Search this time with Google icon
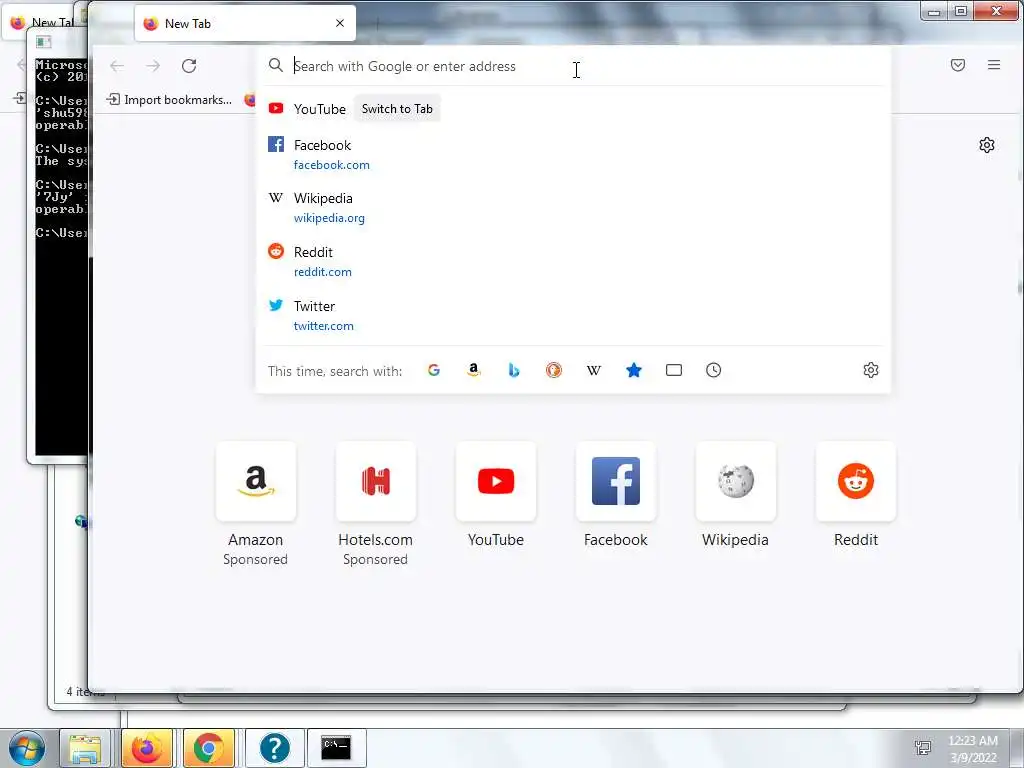 (x=434, y=370)
